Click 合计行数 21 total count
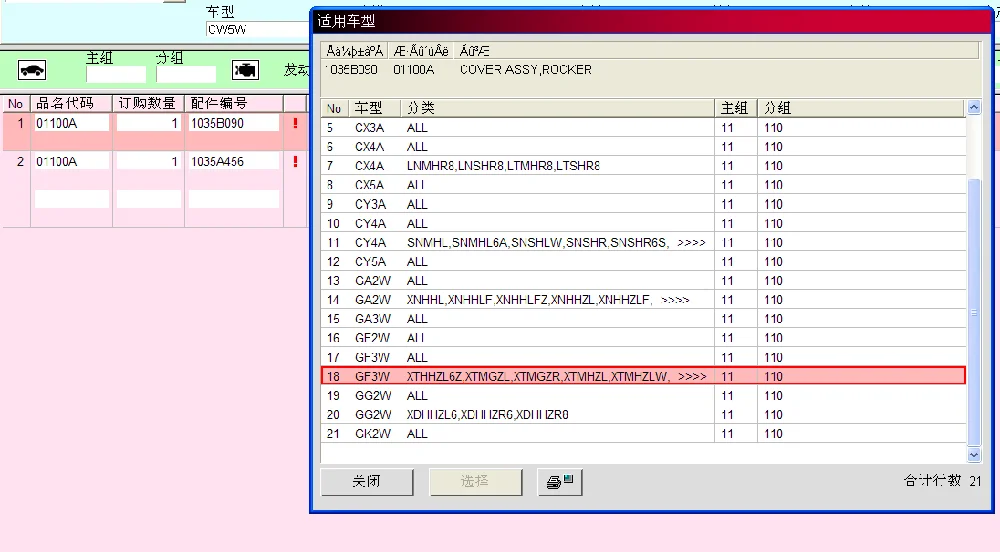 click(x=943, y=481)
